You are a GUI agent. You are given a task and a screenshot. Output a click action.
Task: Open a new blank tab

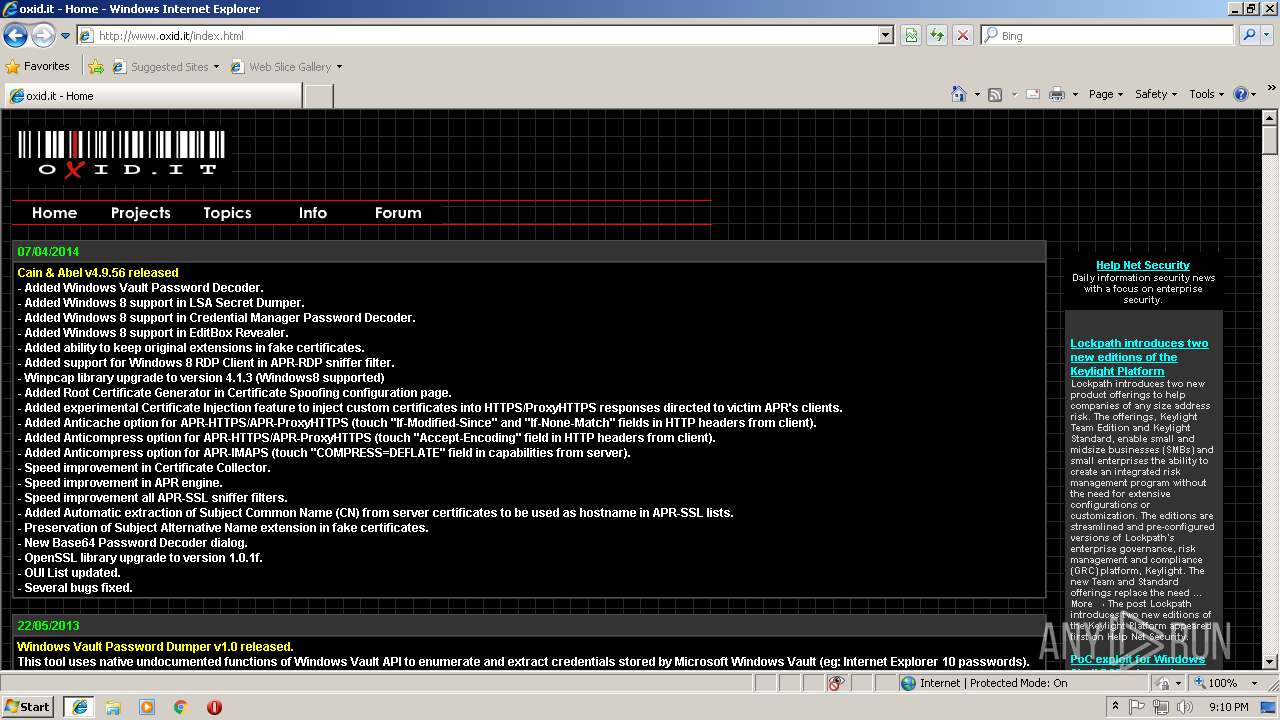(x=318, y=96)
